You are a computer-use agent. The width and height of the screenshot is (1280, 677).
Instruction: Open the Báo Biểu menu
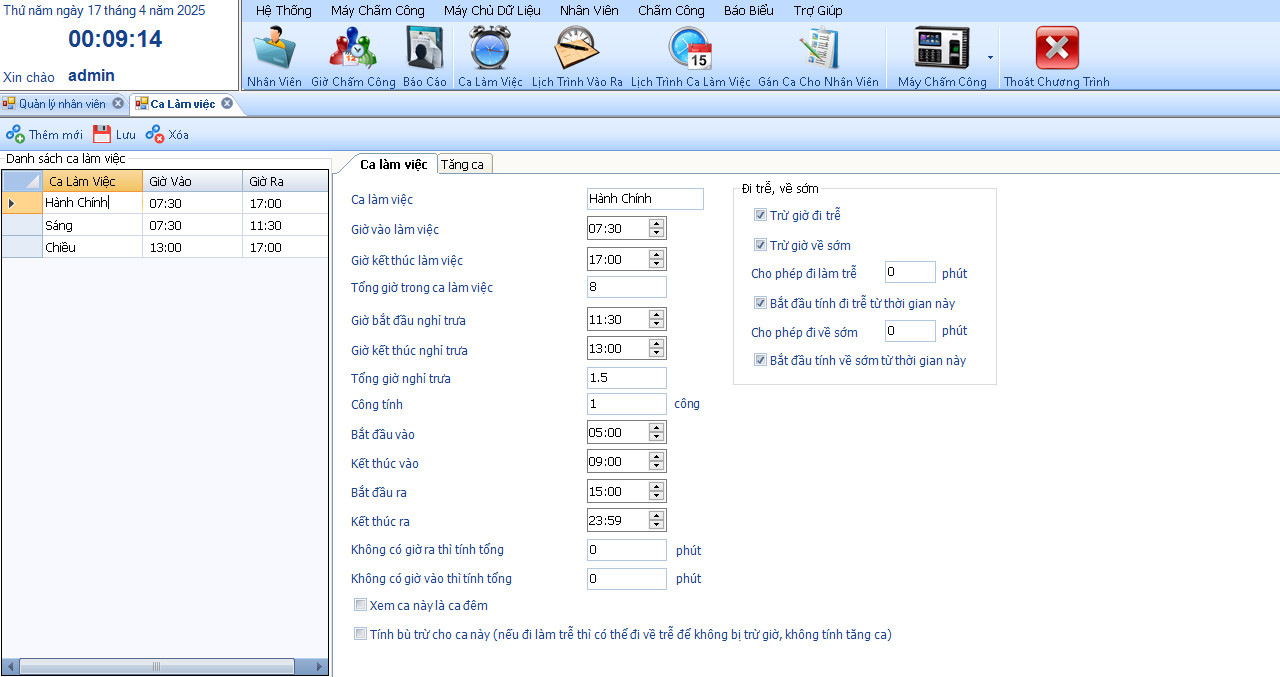coord(748,11)
